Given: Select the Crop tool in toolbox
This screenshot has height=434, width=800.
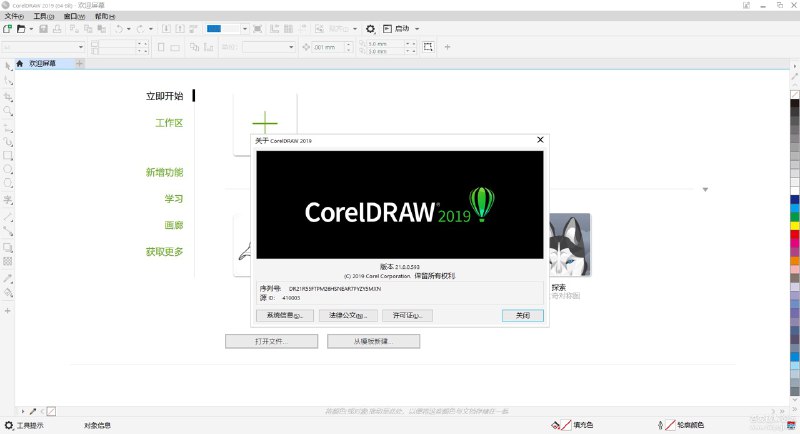Looking at the screenshot, I should click(x=8, y=97).
